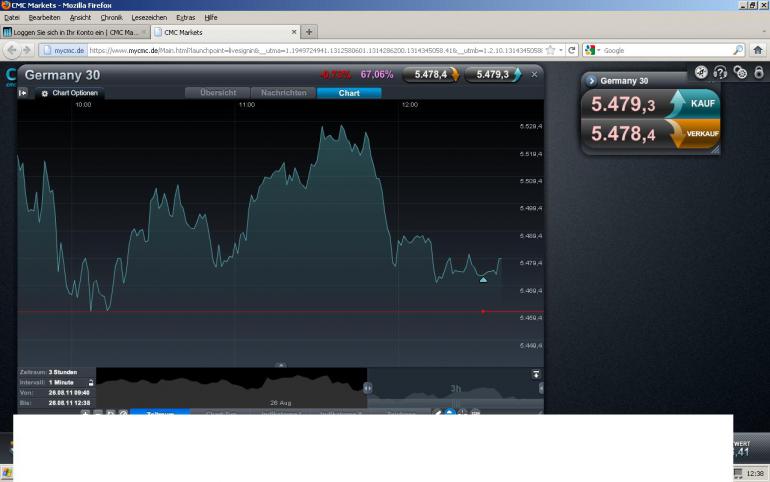Click the Windows Start button
This screenshot has height=482, width=770.
(7, 473)
